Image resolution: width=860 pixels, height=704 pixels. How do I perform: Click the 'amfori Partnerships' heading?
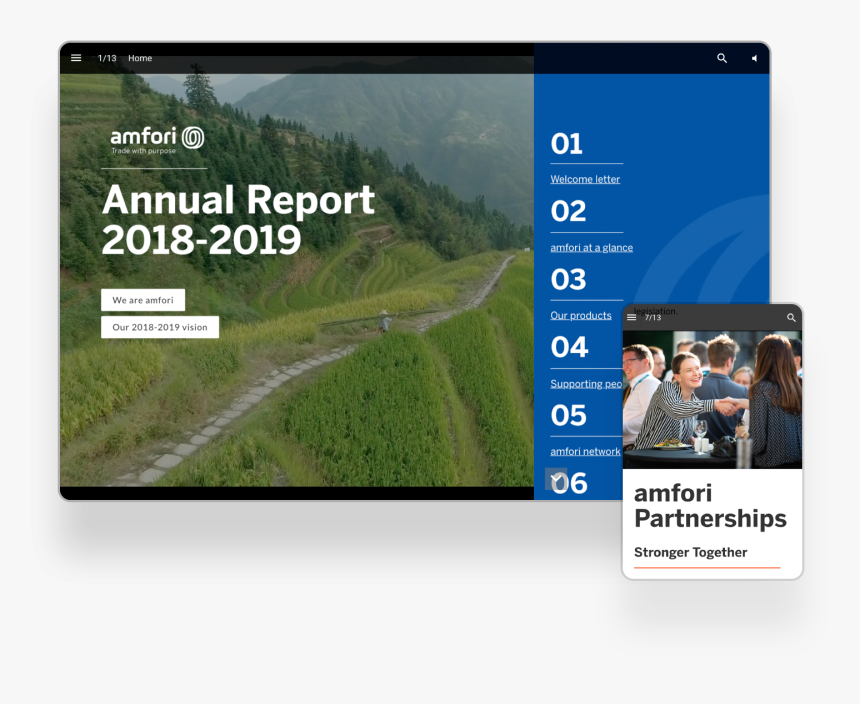click(710, 506)
